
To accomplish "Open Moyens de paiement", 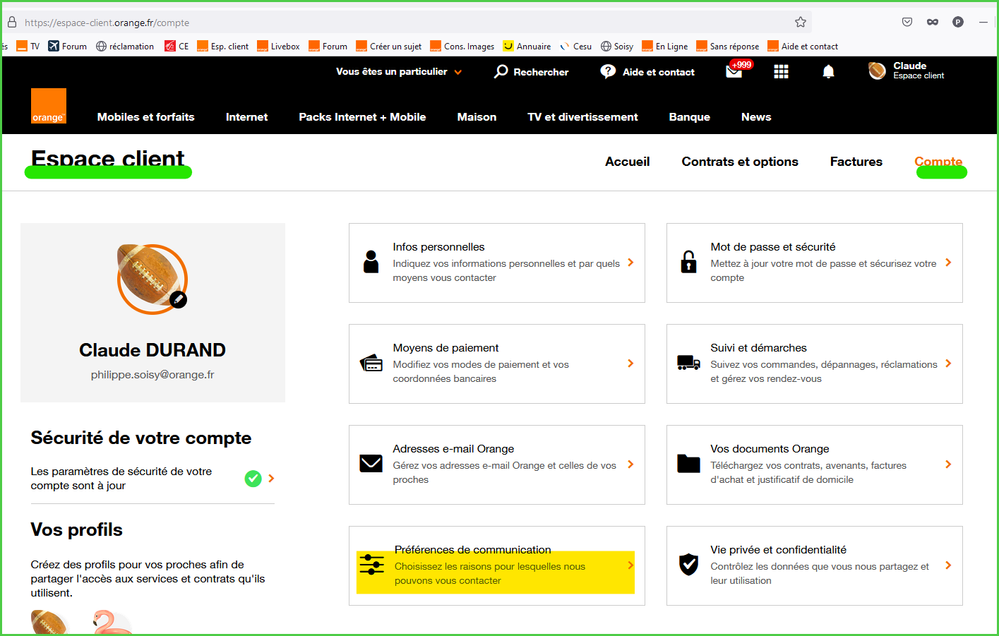I will [x=497, y=363].
